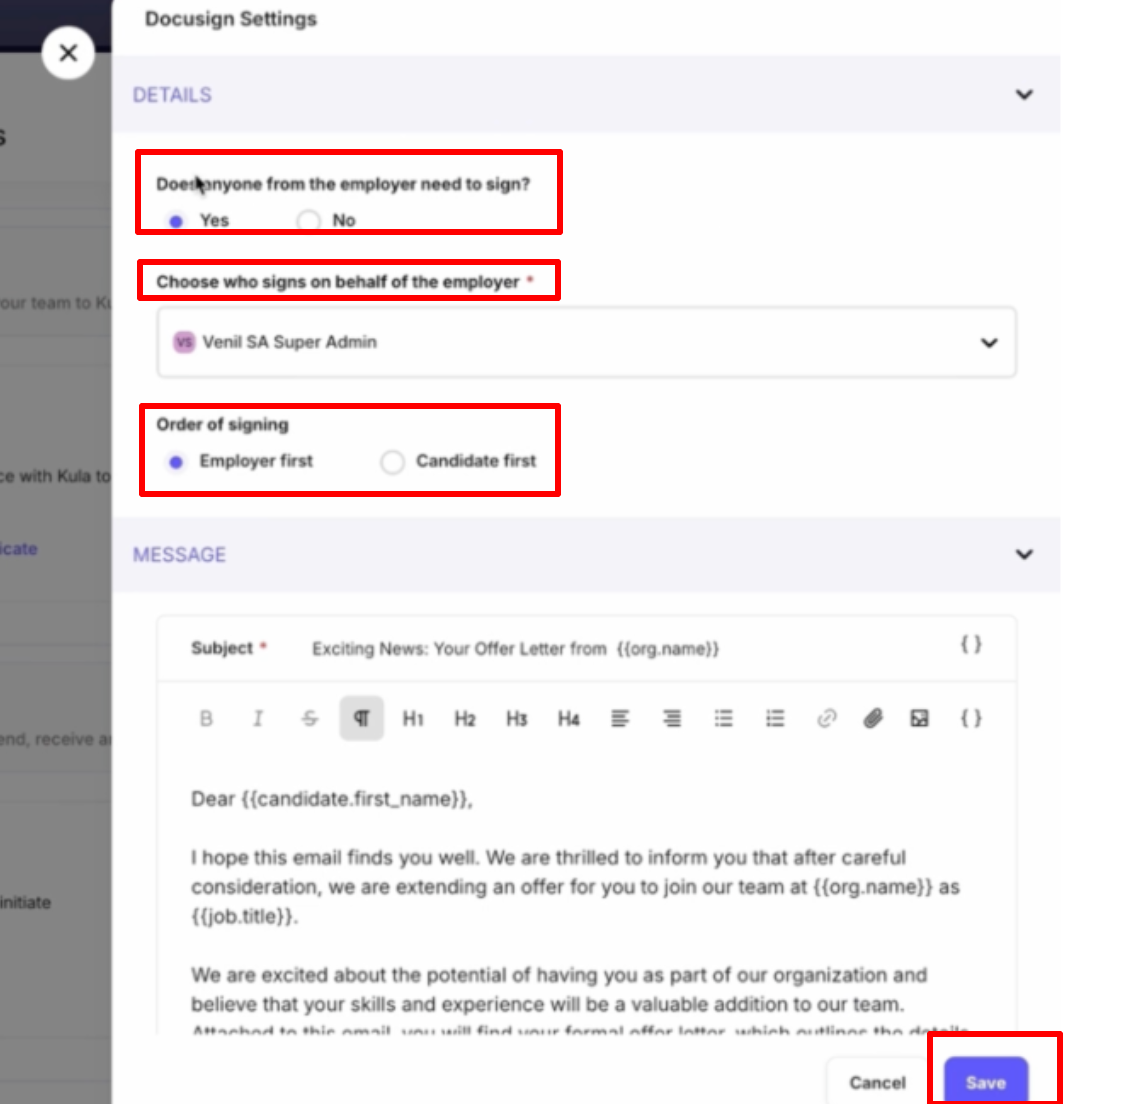This screenshot has width=1124, height=1104.
Task: Insert variable placeholder in message toolbar
Action: point(971,718)
